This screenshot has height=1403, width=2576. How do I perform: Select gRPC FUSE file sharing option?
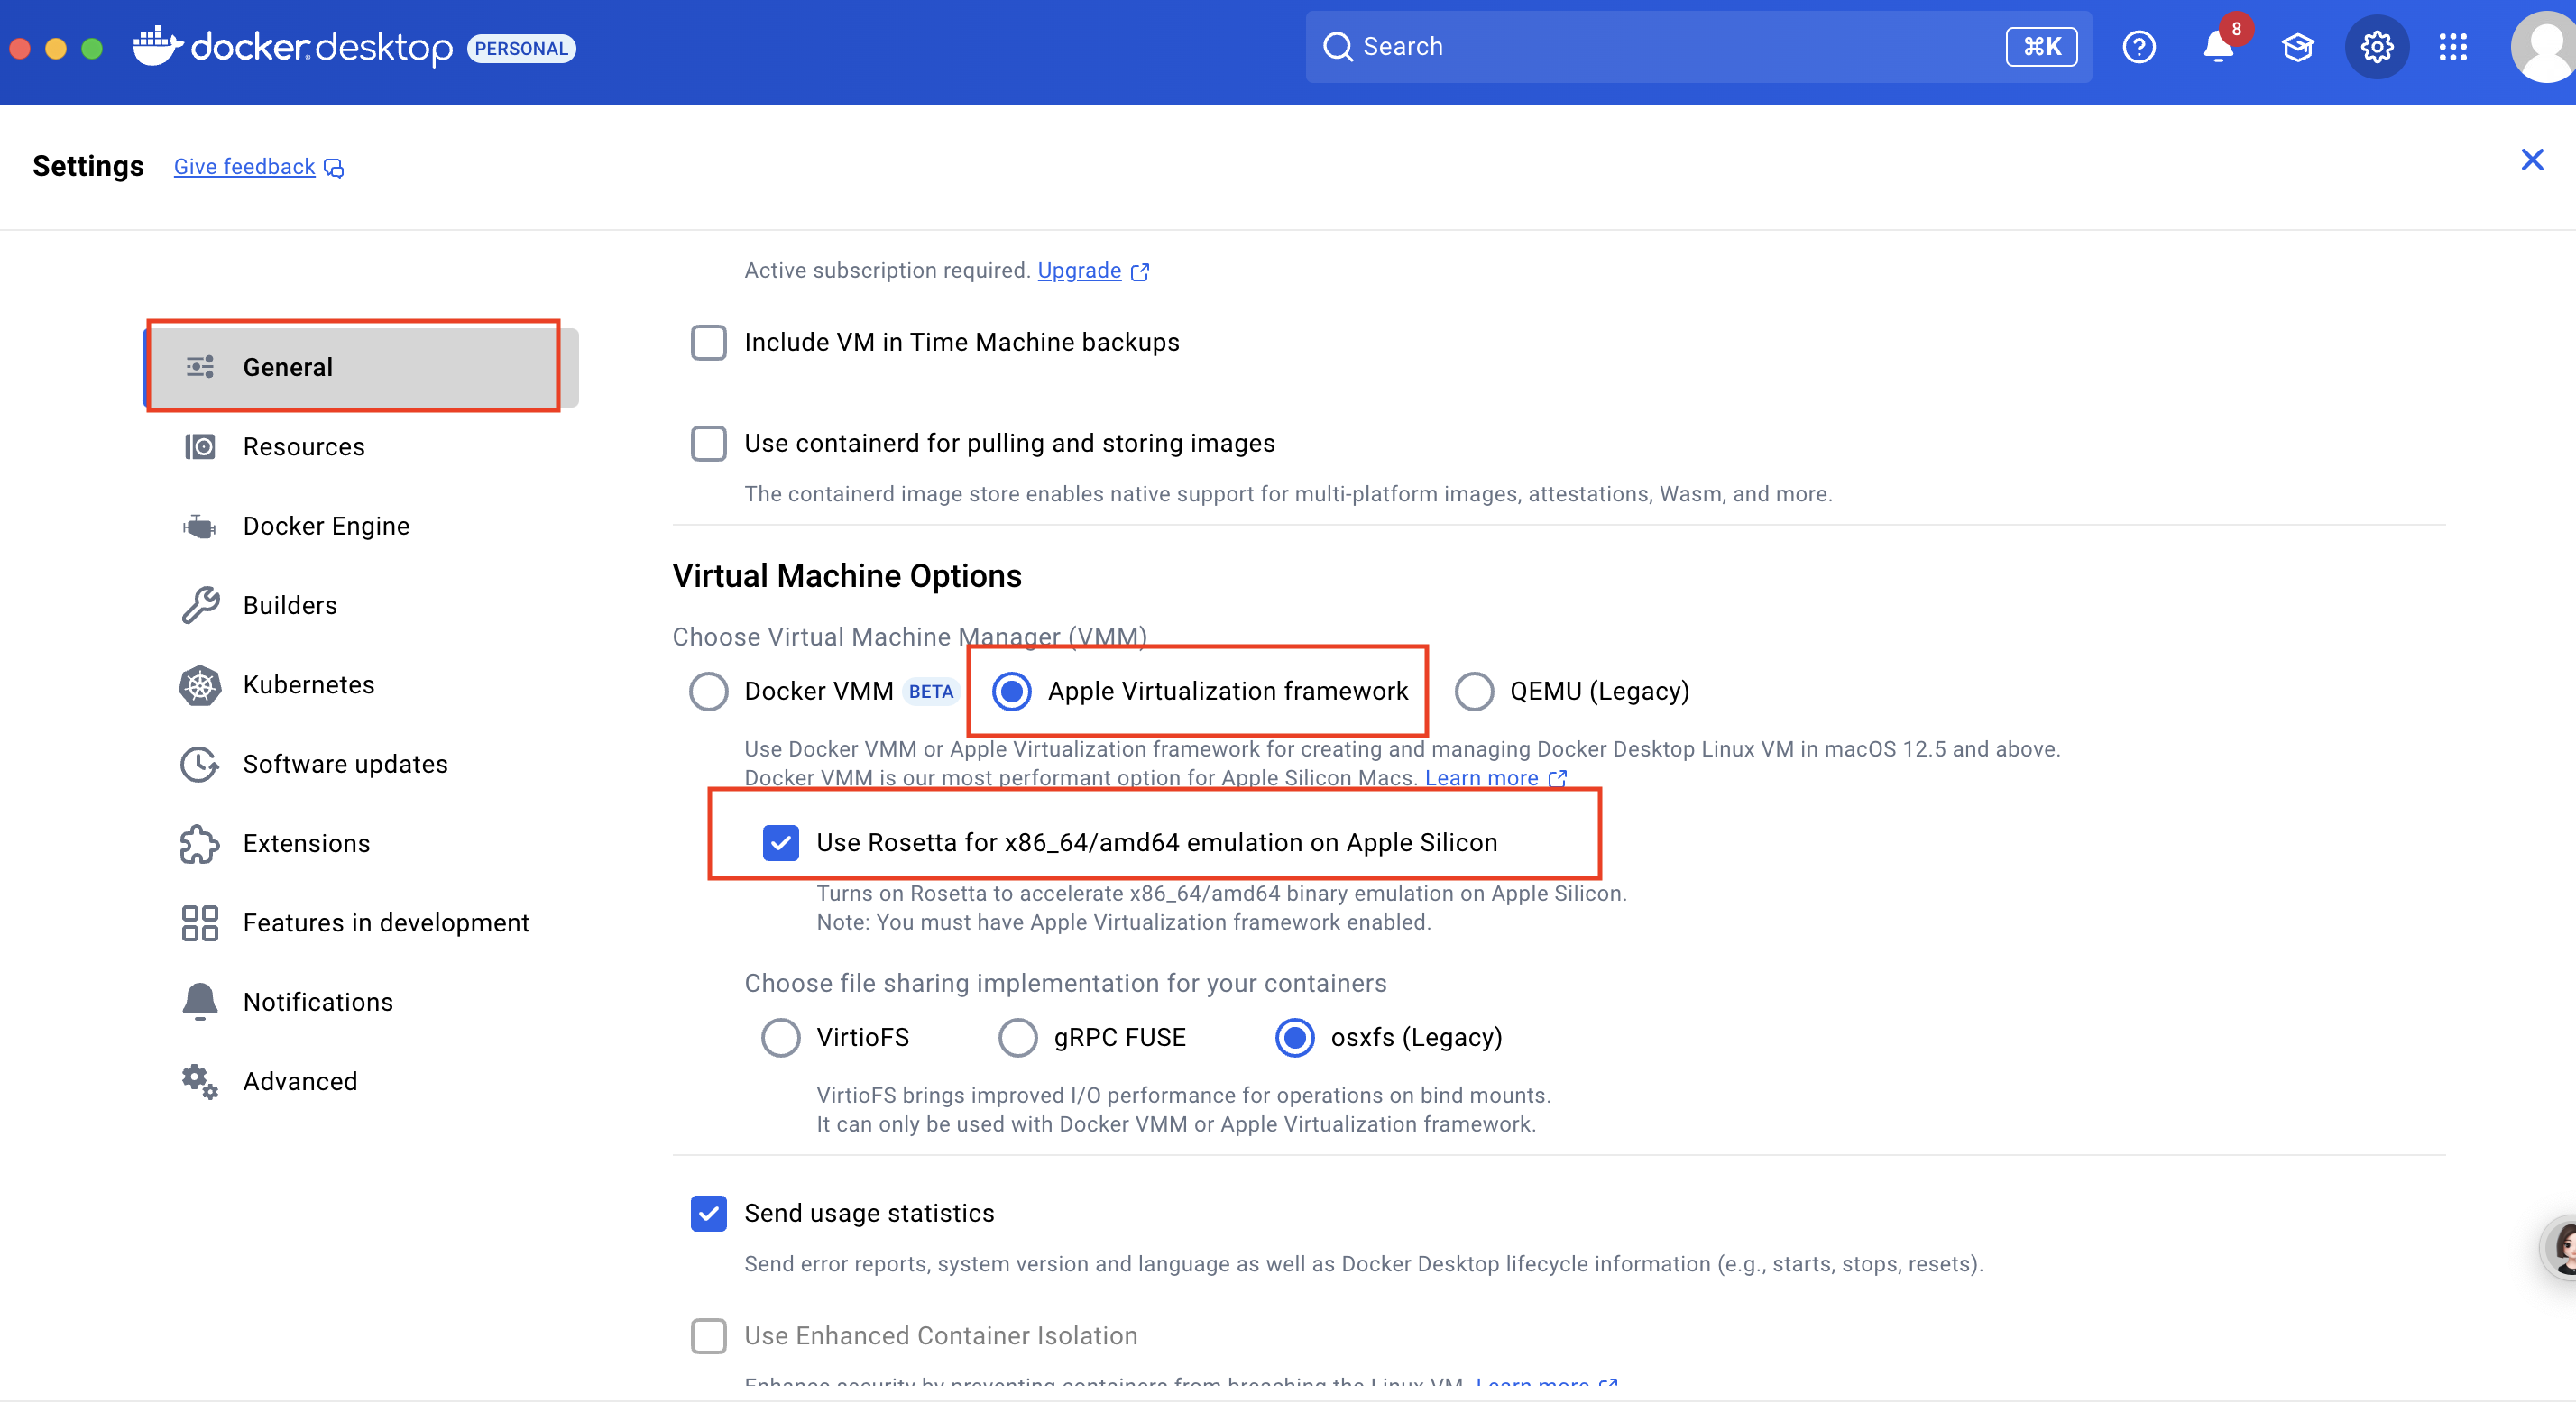click(x=1018, y=1037)
